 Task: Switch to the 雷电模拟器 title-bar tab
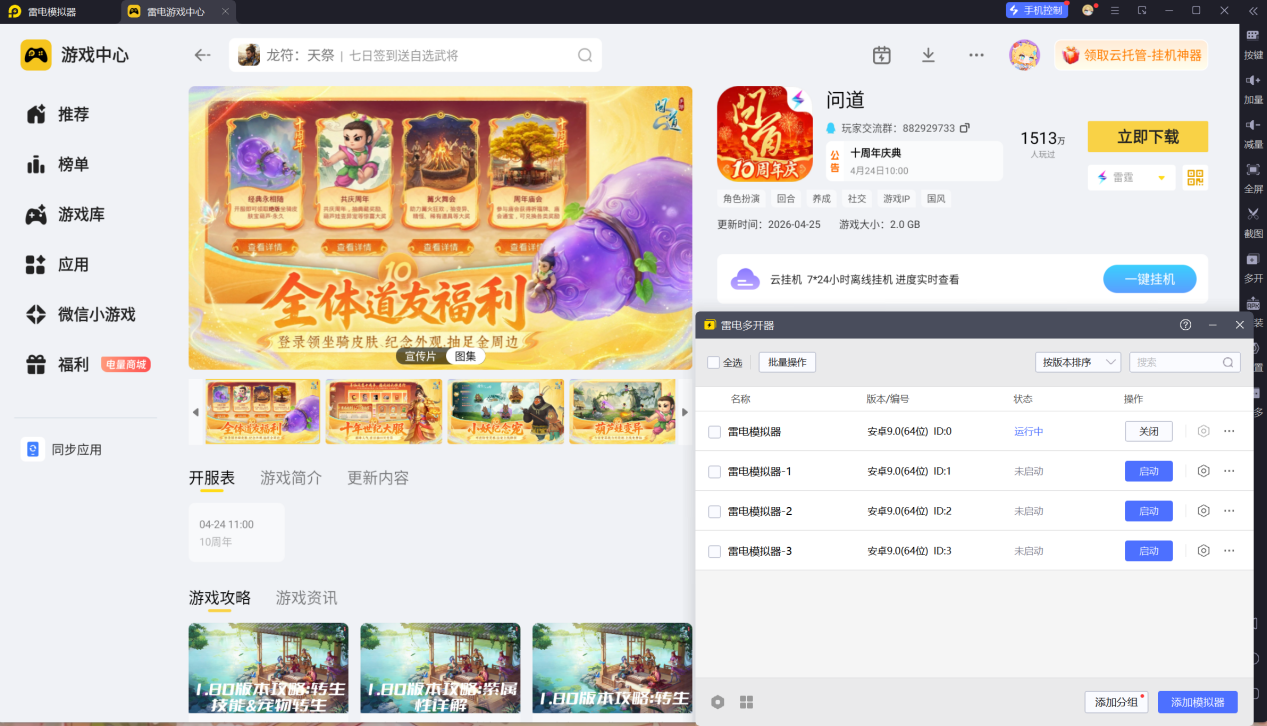click(x=50, y=12)
